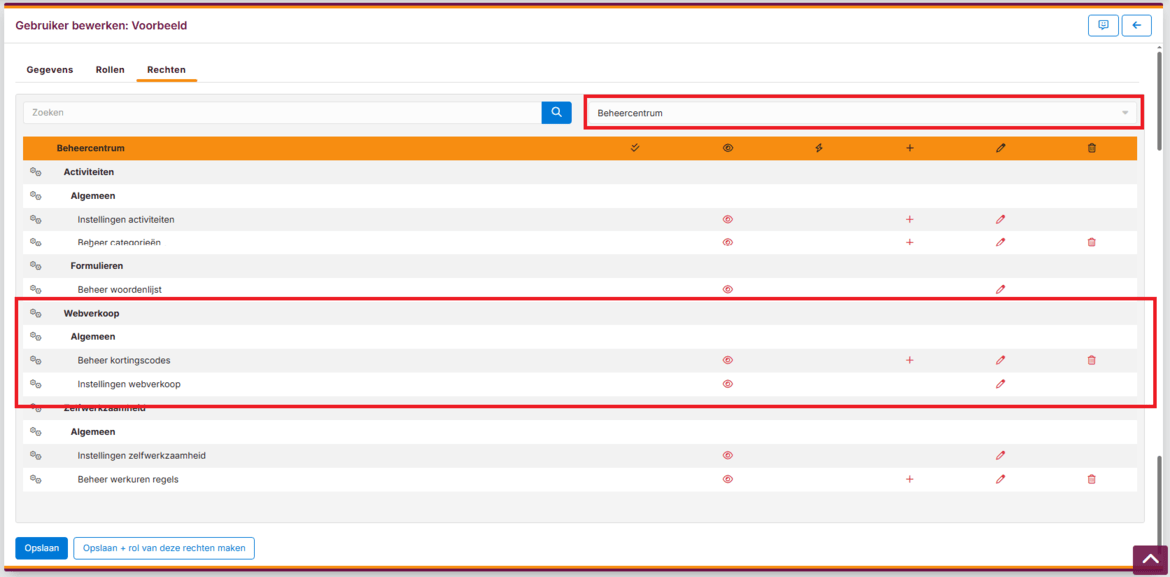Image resolution: width=1170 pixels, height=577 pixels.
Task: Click plus icon for Instellingen activiteiten
Action: tap(909, 219)
